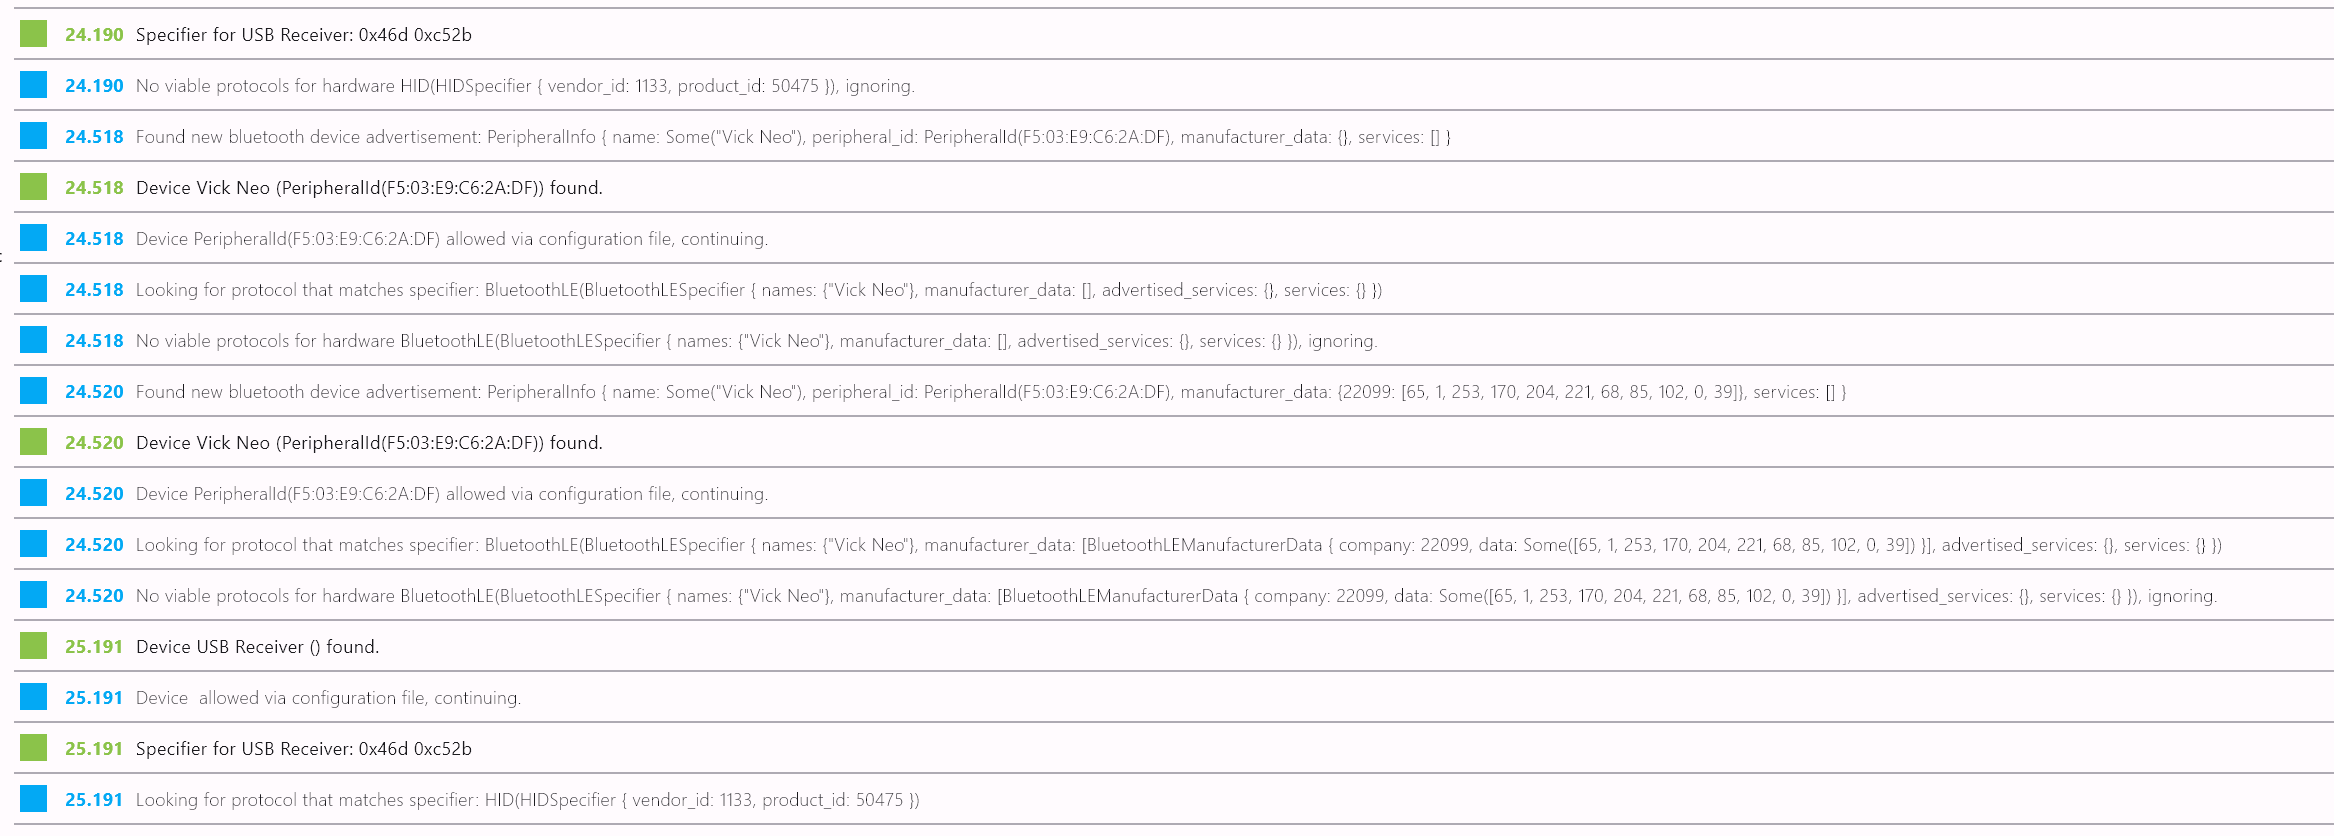2334x836 pixels.
Task: Select 24.518 'No viable protocols for hardware BluetoothLE' line
Action: [757, 341]
